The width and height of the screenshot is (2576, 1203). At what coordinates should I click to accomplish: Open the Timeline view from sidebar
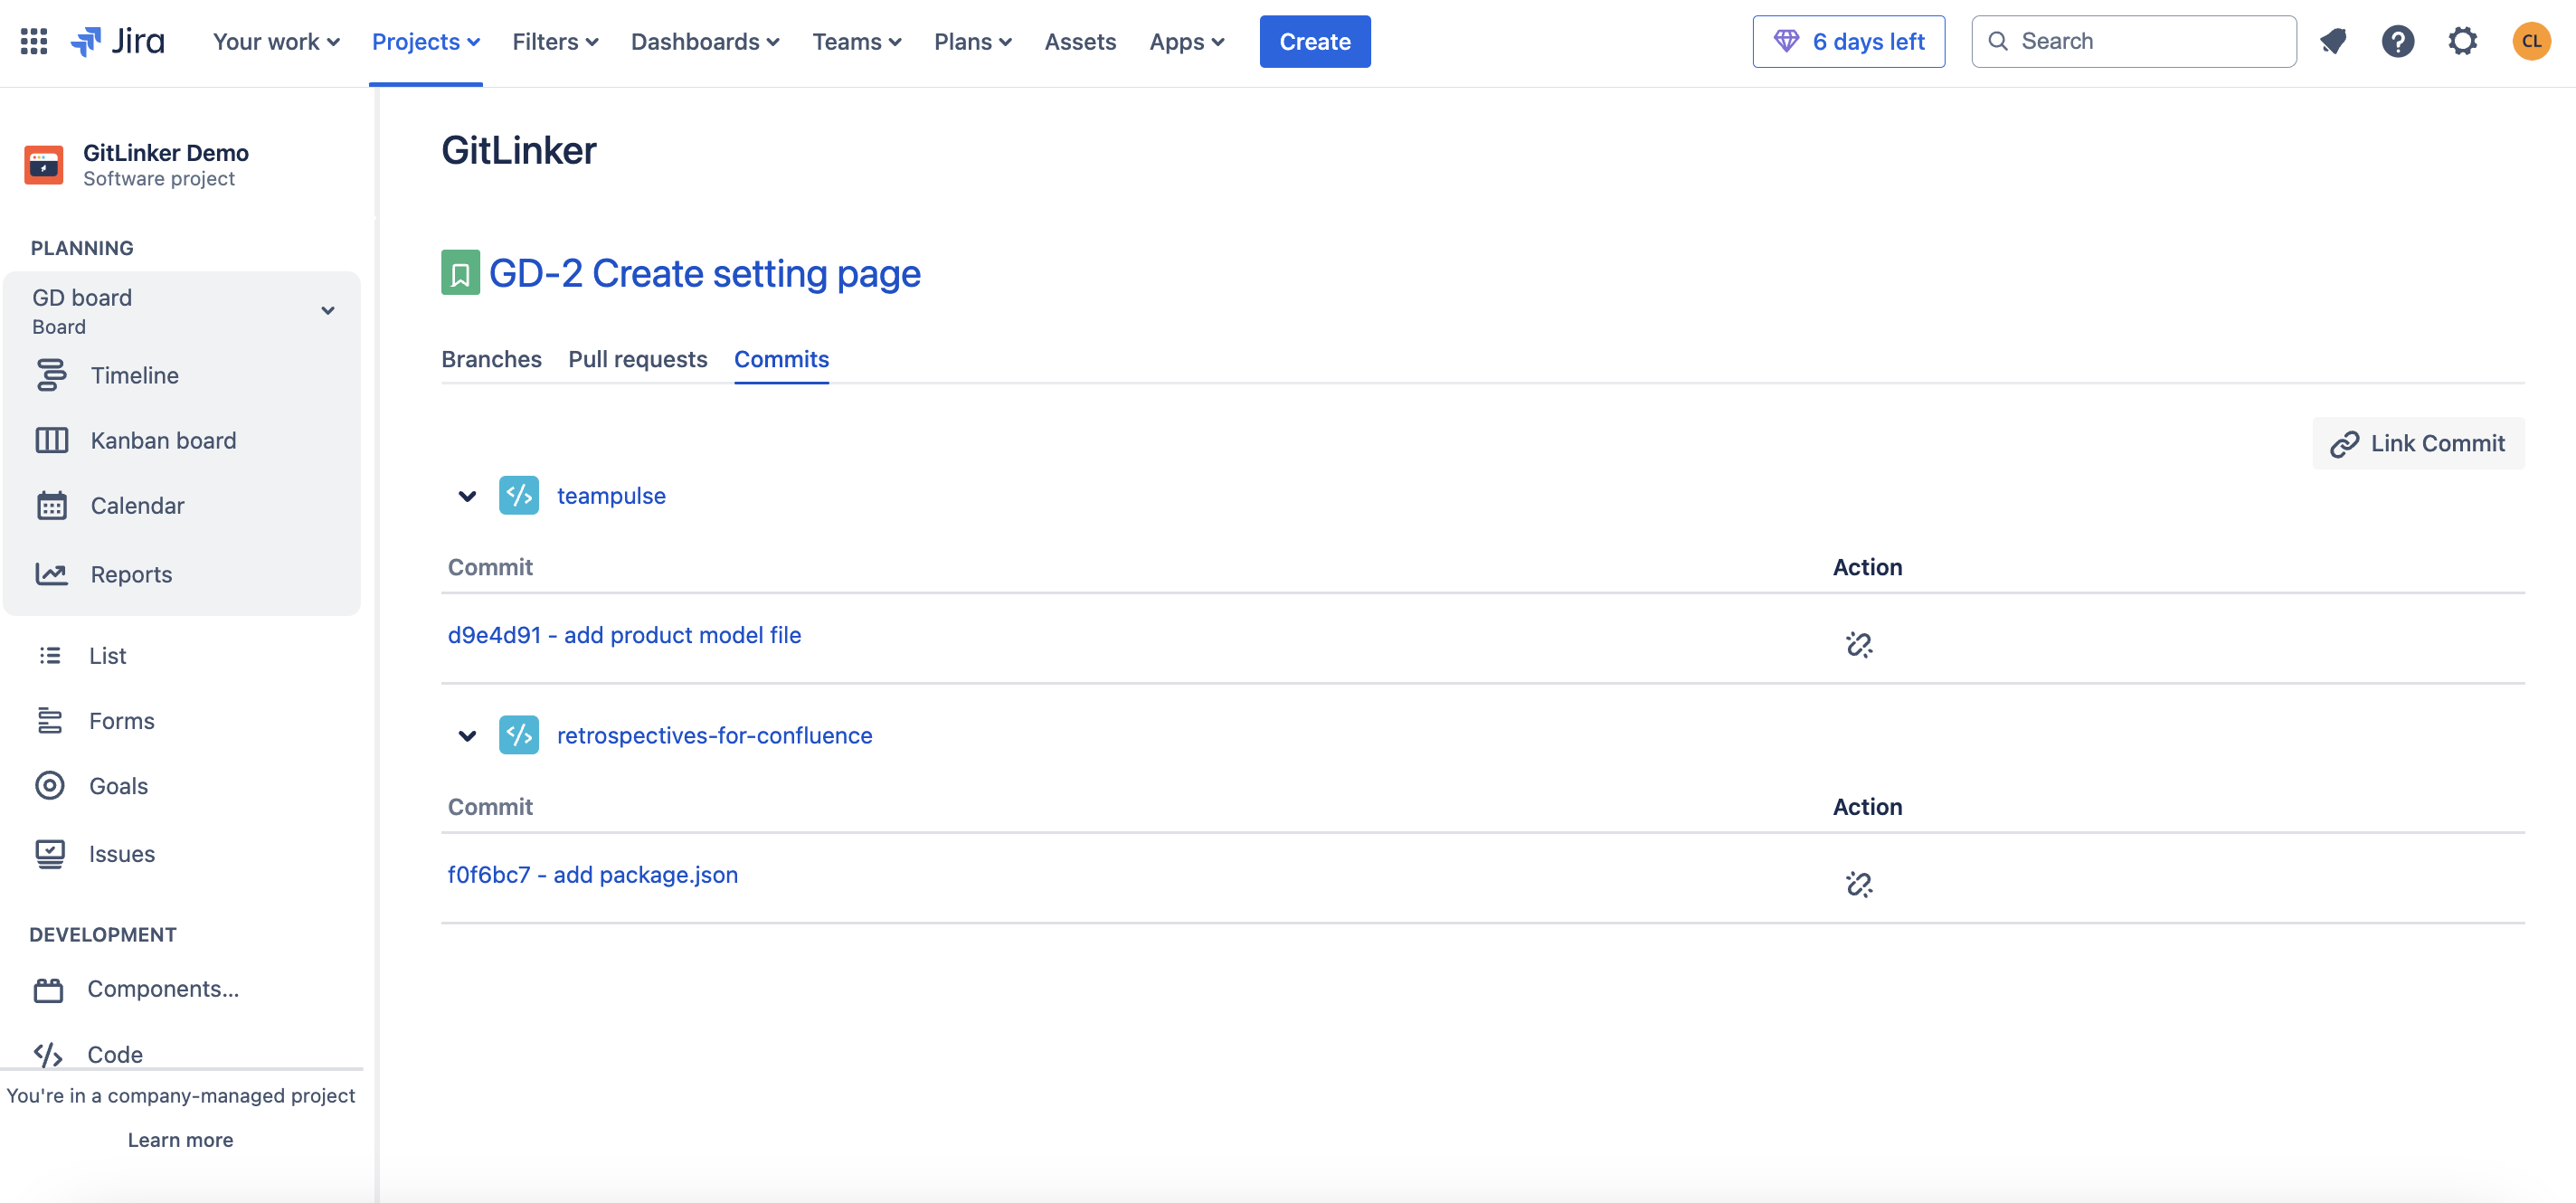tap(52, 375)
